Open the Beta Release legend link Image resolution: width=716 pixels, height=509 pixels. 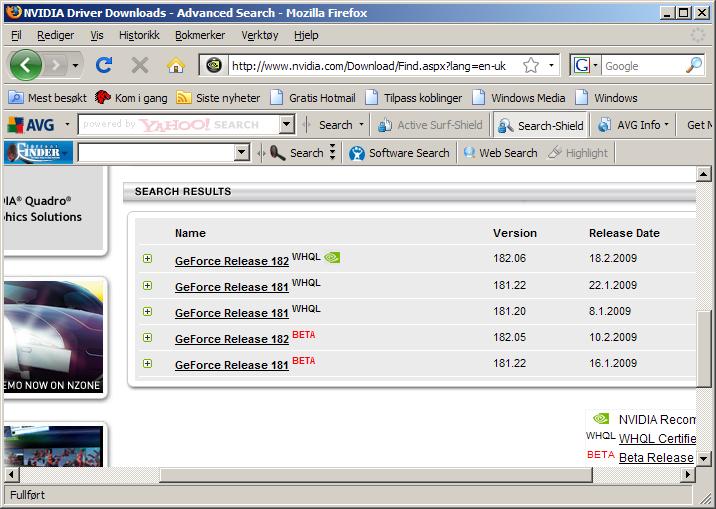[x=656, y=457]
